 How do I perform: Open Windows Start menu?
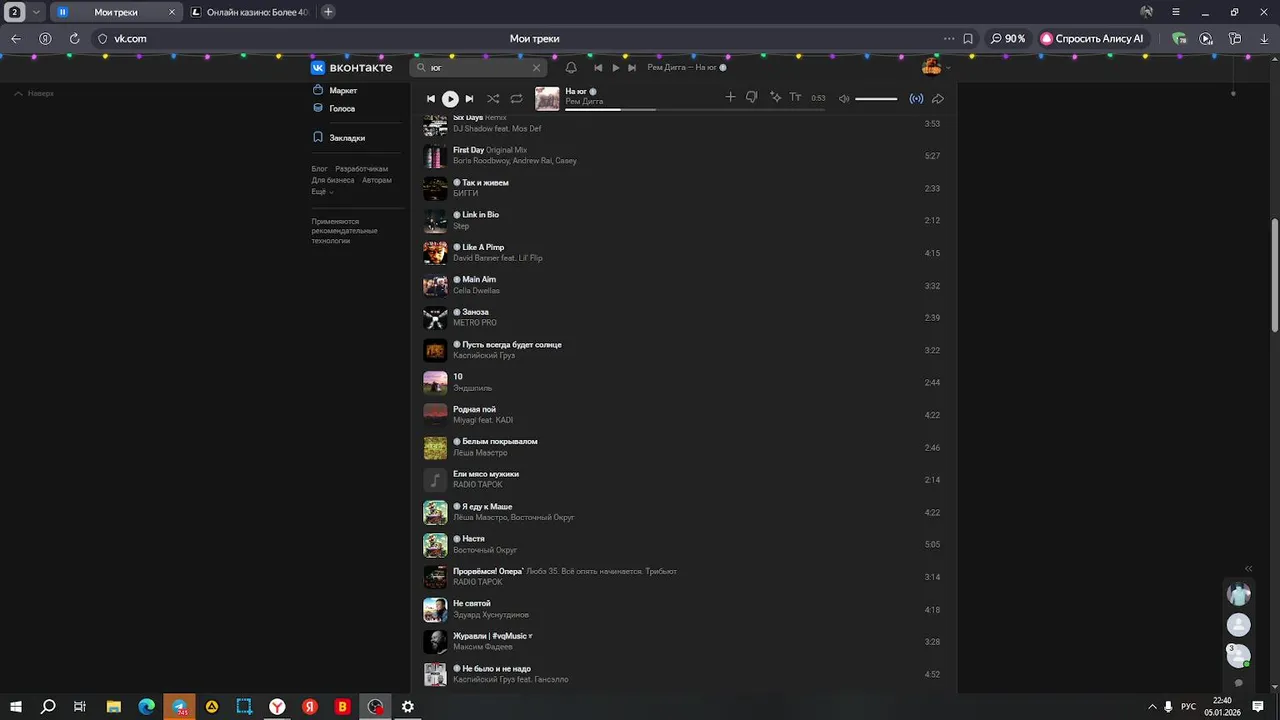tap(15, 706)
